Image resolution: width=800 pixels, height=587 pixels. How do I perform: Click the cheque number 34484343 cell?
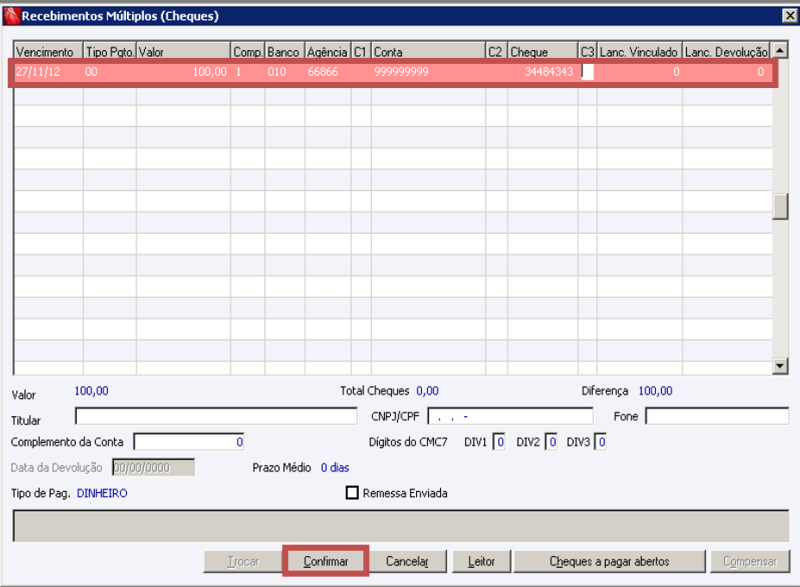[543, 72]
